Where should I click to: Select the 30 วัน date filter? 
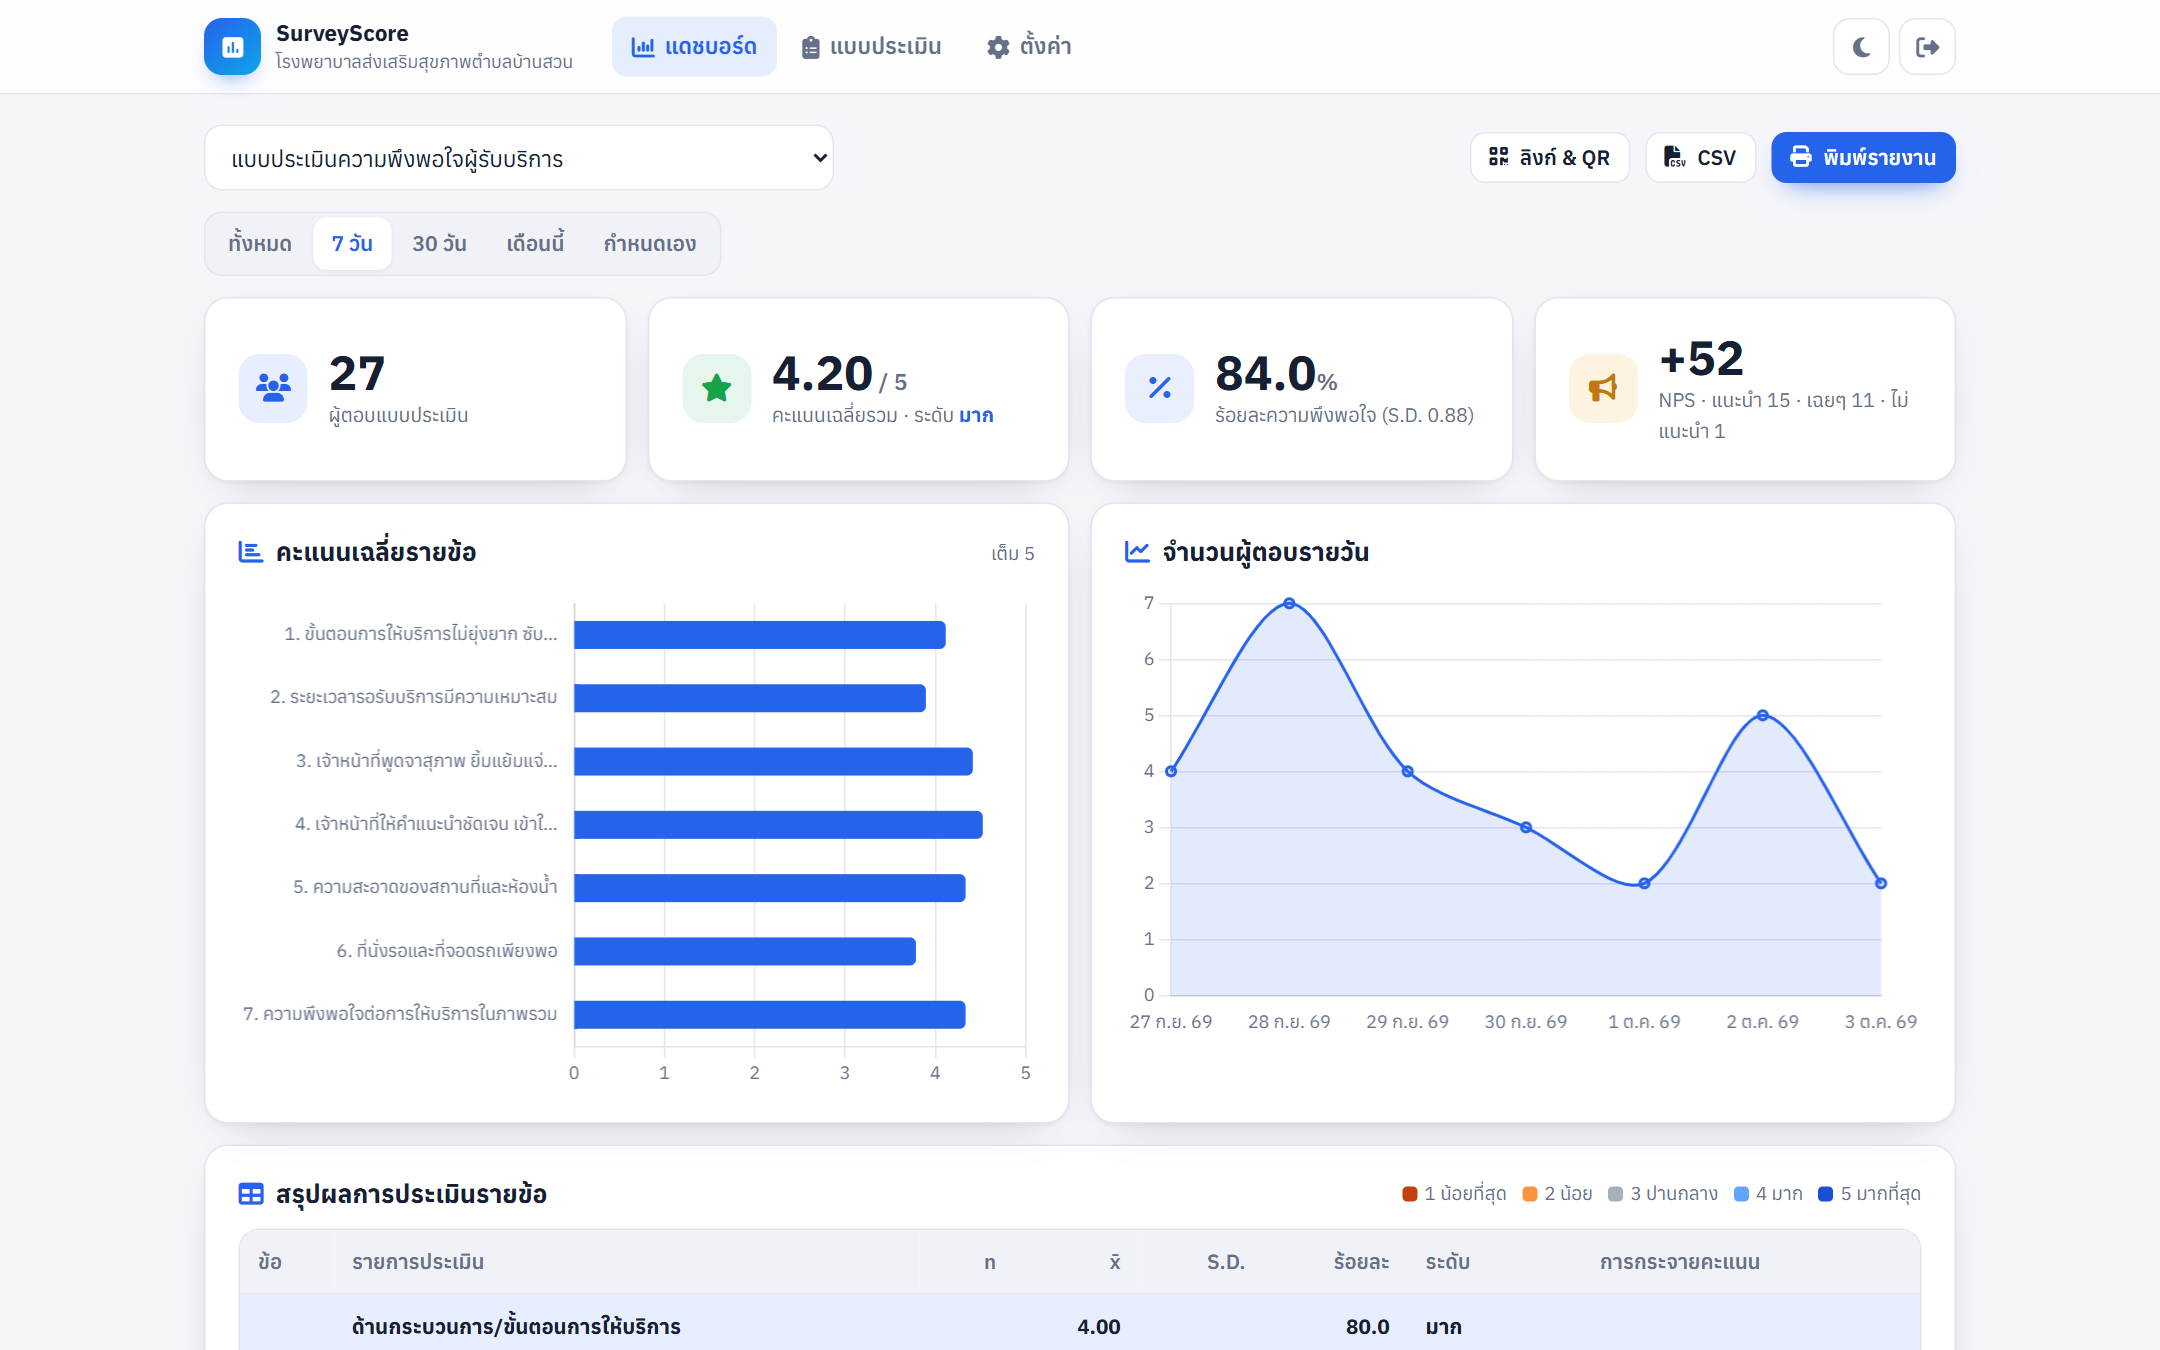(439, 243)
